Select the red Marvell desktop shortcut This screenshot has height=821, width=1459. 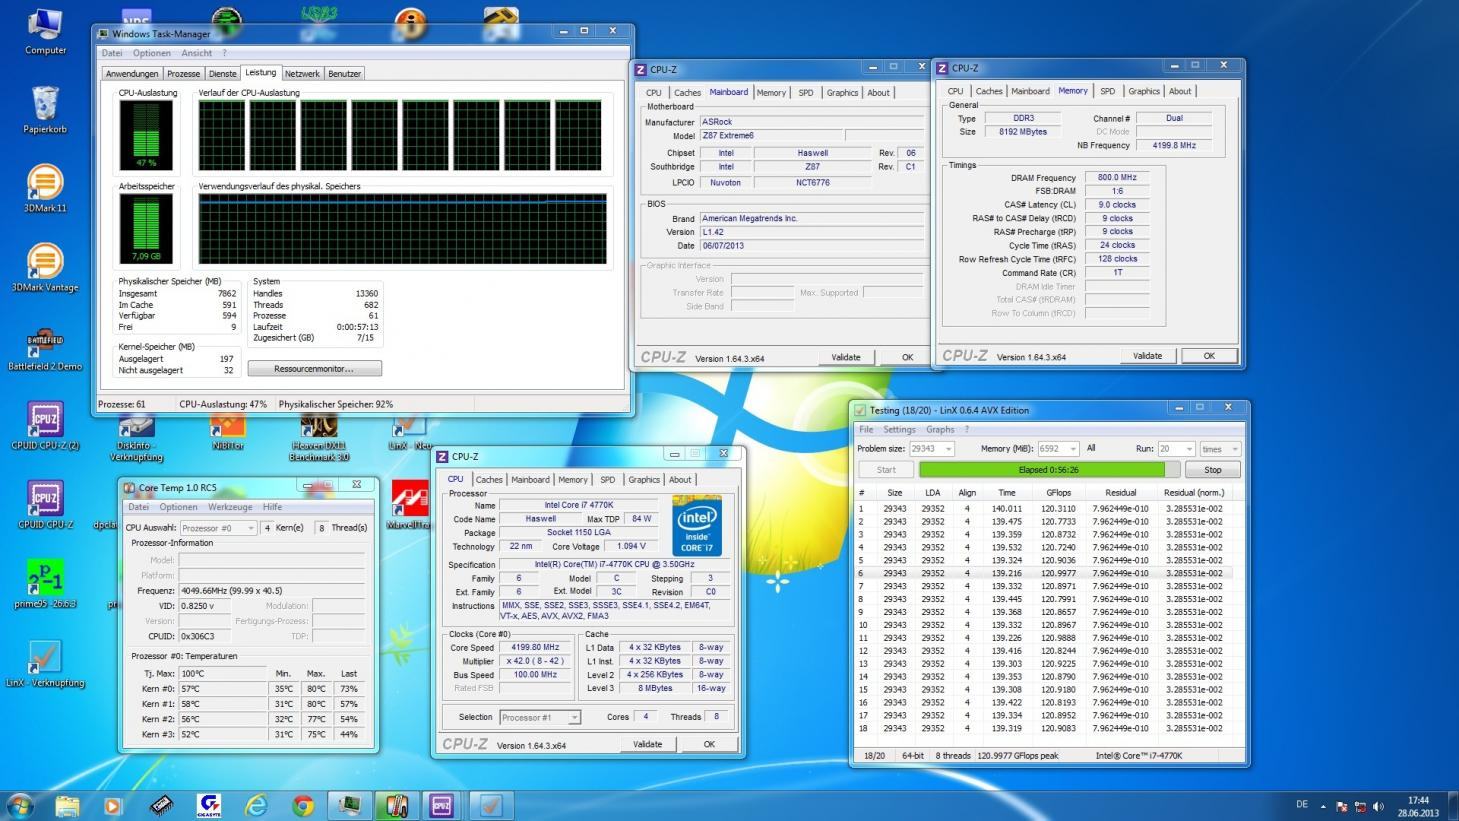pyautogui.click(x=410, y=505)
